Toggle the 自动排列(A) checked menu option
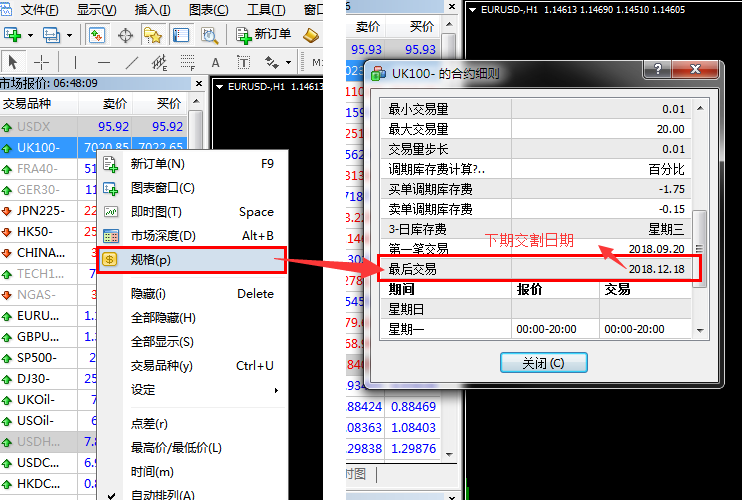This screenshot has width=742, height=500. (162, 494)
